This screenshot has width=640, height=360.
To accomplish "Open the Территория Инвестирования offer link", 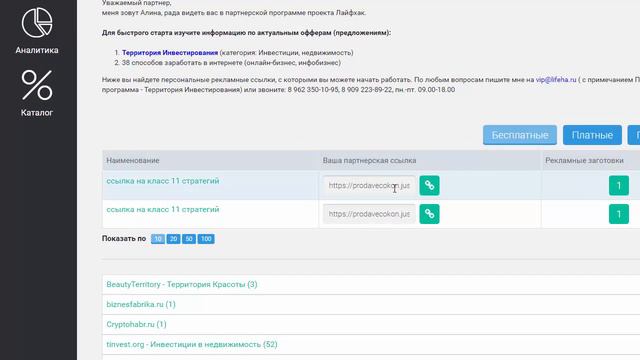I will tap(170, 53).
